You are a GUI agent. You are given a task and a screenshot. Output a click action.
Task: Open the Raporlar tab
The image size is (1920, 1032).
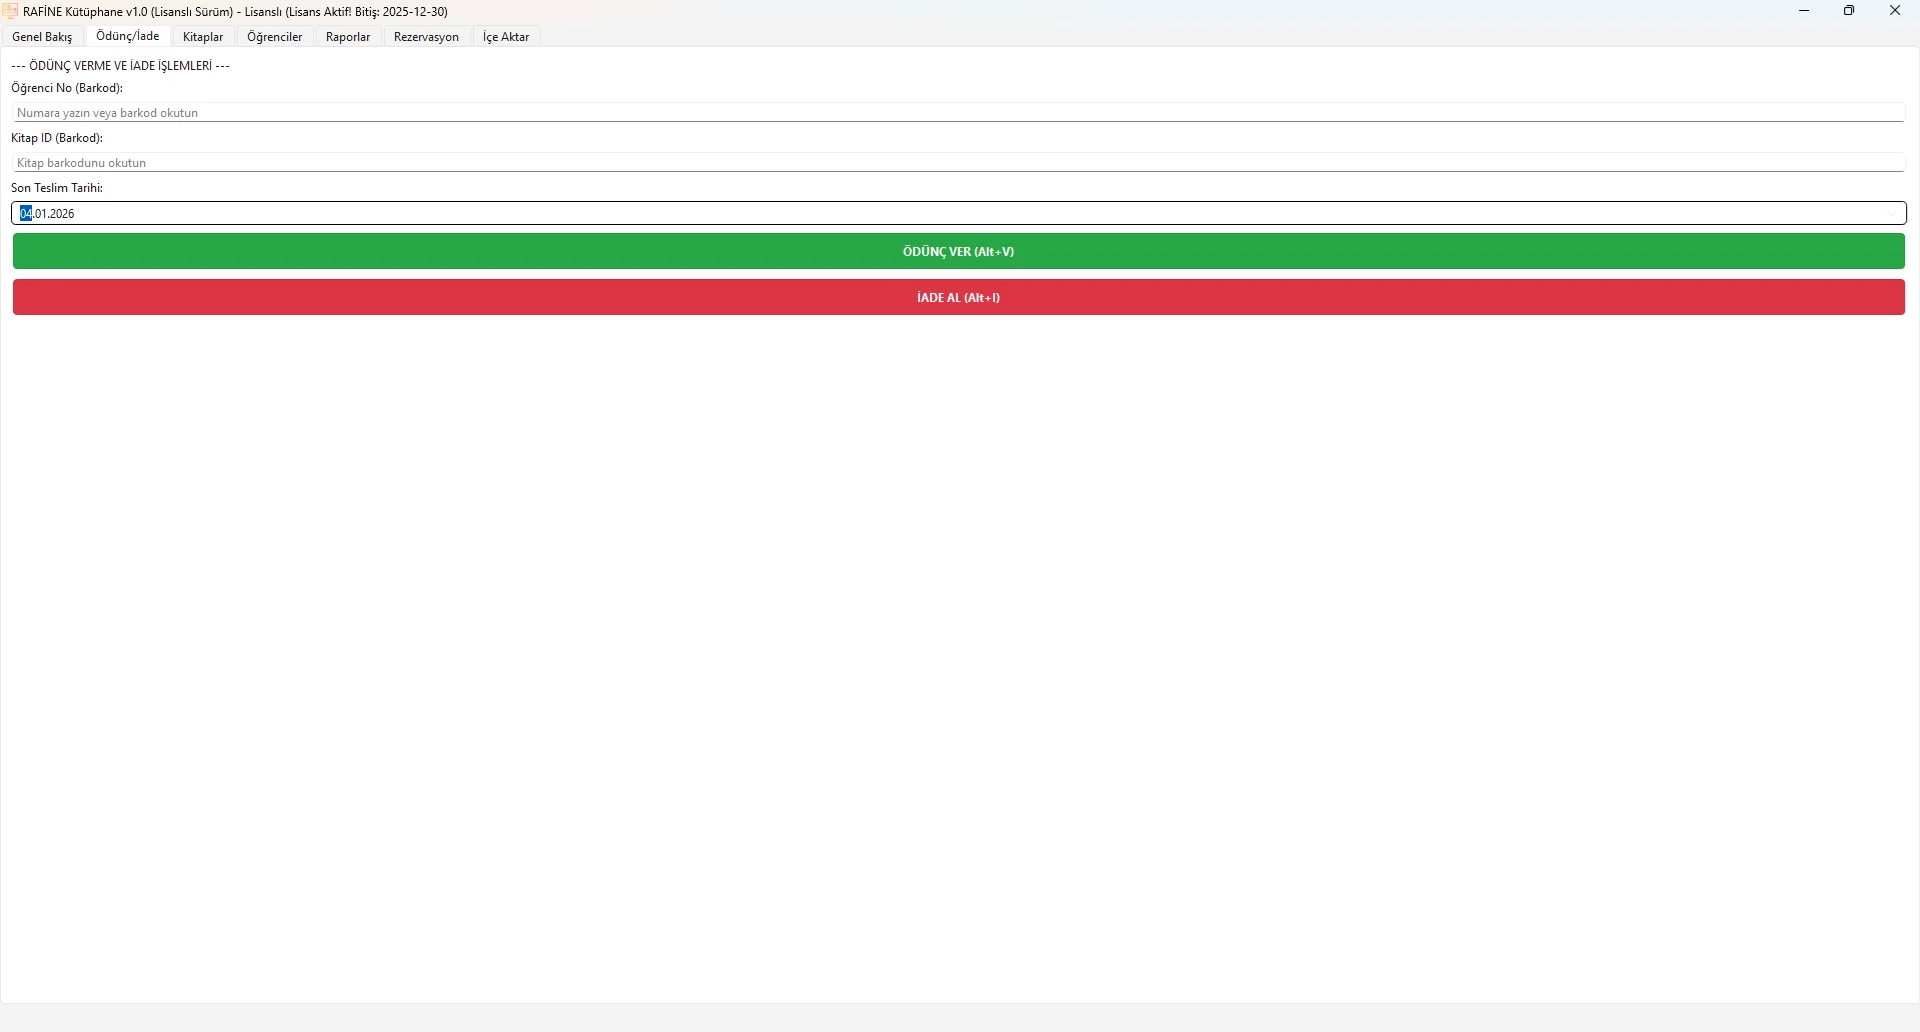(348, 37)
